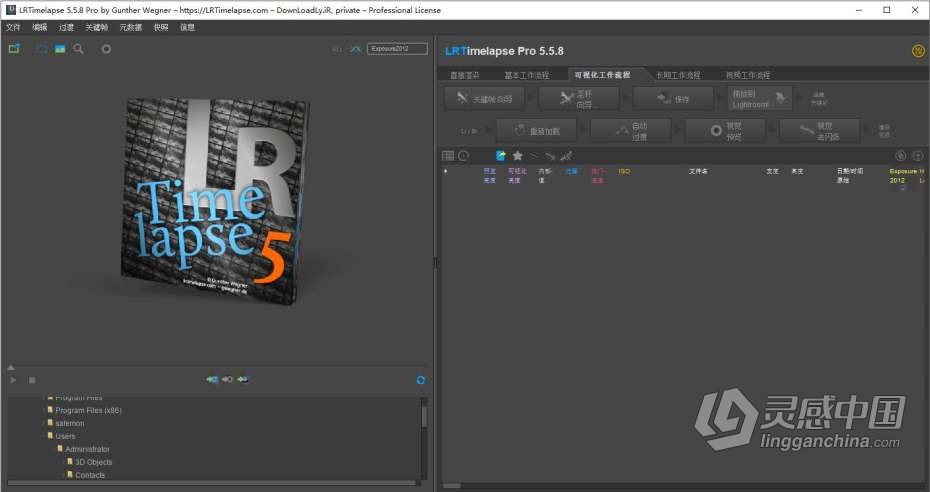
Task: Switch to the 长期工作流程 tab
Action: point(678,75)
